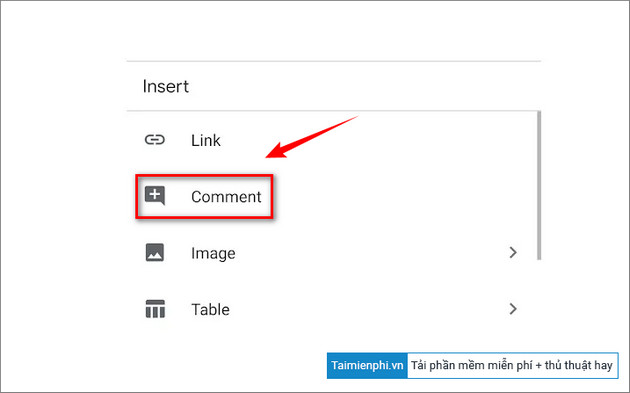The height and width of the screenshot is (393, 630).
Task: Expand the Table submenu arrow
Action: click(513, 309)
